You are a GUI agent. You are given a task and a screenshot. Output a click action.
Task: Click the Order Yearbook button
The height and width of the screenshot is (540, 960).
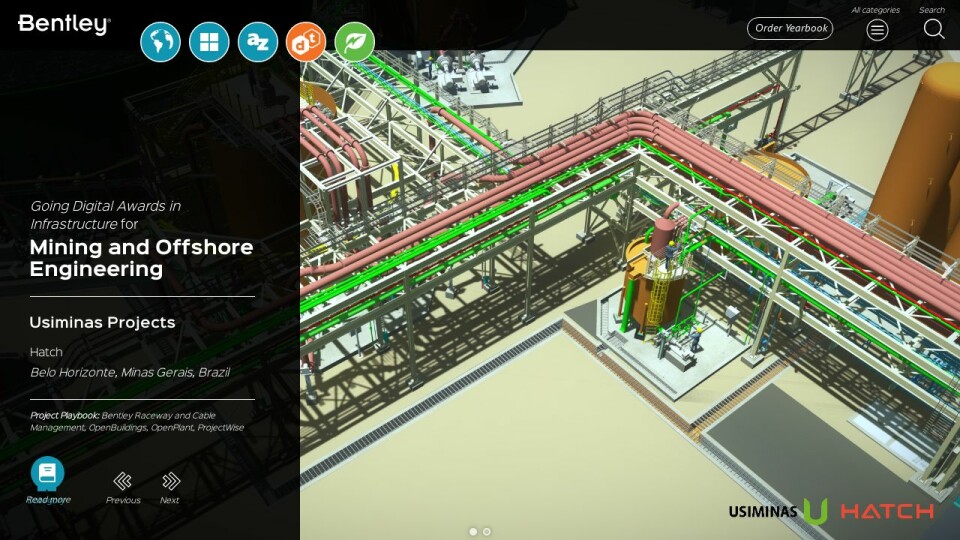[790, 28]
